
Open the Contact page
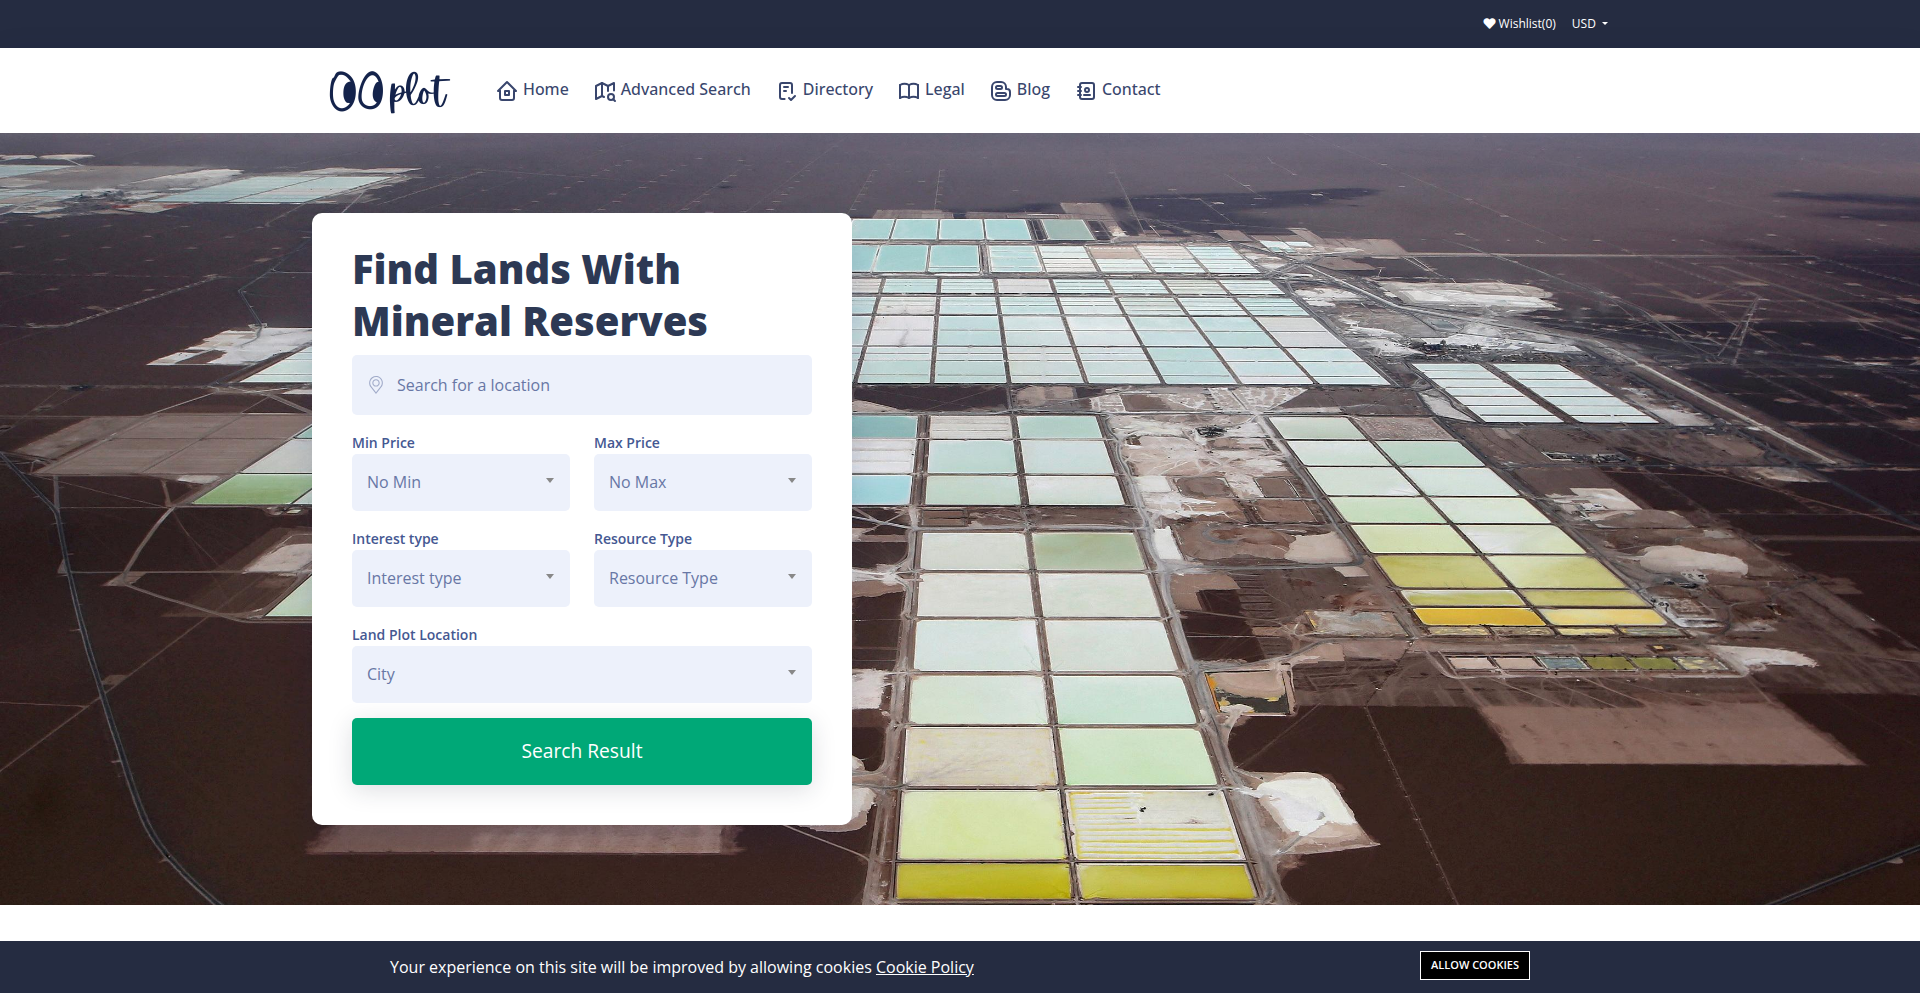[x=1119, y=90]
